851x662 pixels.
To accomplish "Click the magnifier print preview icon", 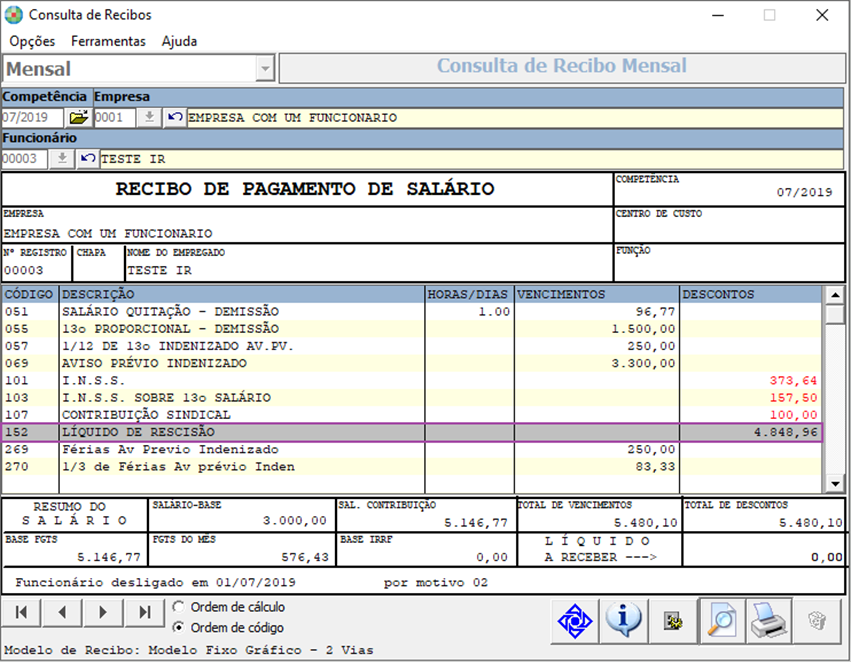I will click(x=721, y=621).
